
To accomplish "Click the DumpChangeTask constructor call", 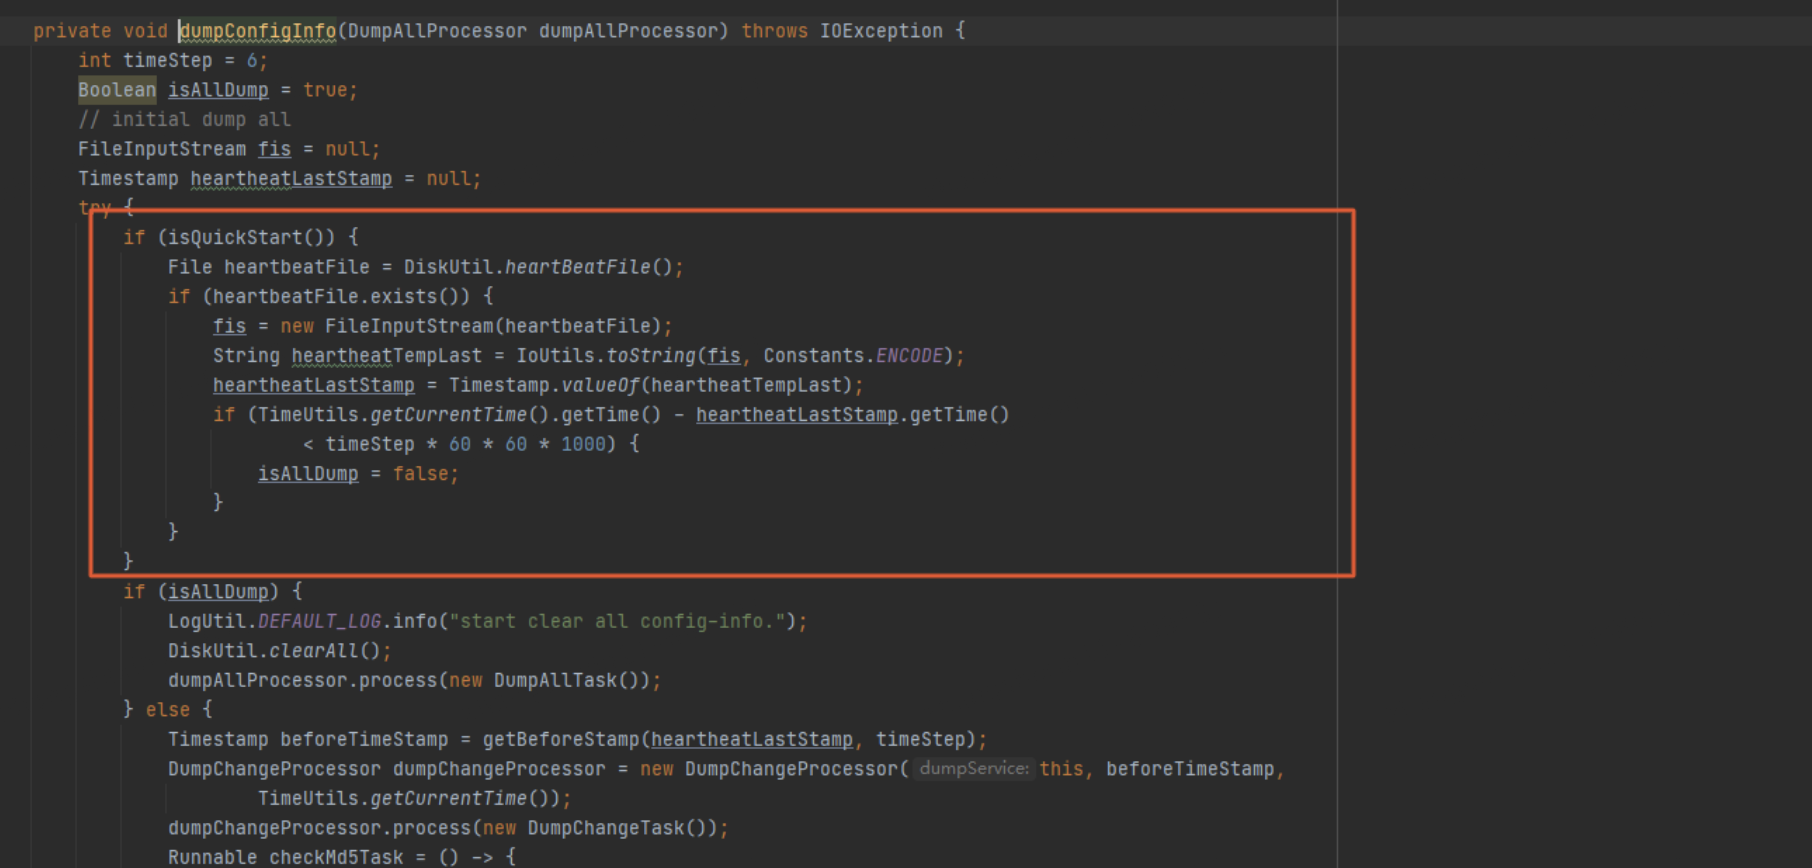I will tap(617, 827).
